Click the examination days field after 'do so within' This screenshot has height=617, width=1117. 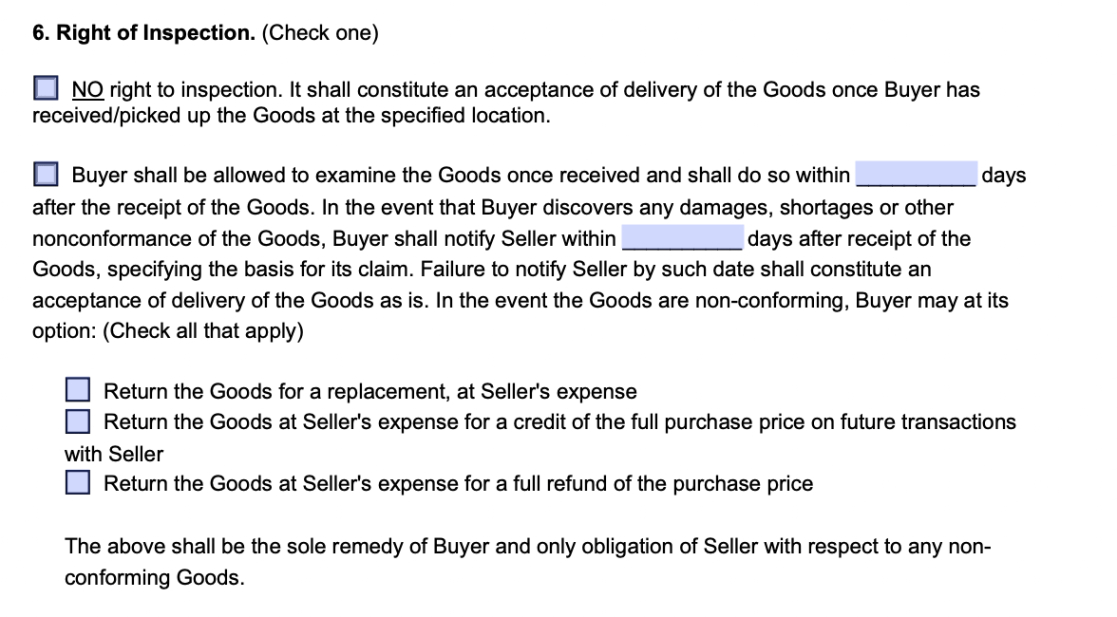tap(915, 174)
